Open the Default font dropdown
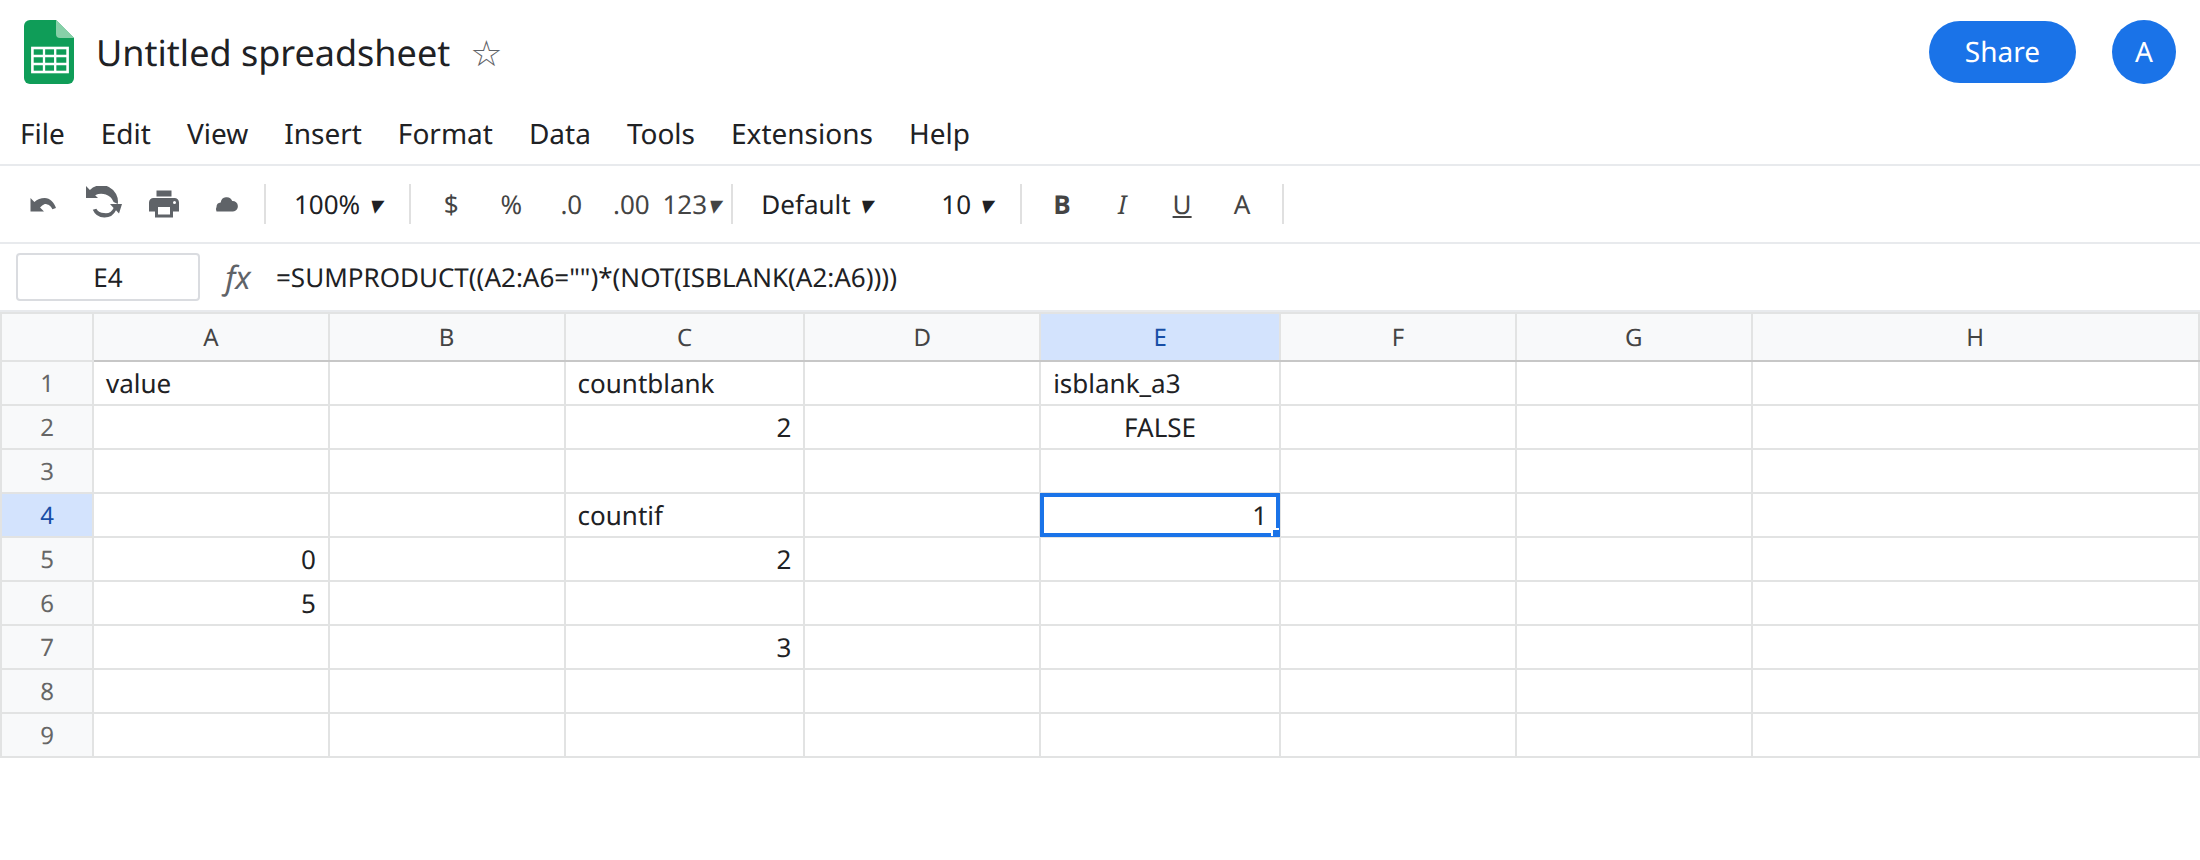Image resolution: width=2200 pixels, height=860 pixels. [818, 205]
